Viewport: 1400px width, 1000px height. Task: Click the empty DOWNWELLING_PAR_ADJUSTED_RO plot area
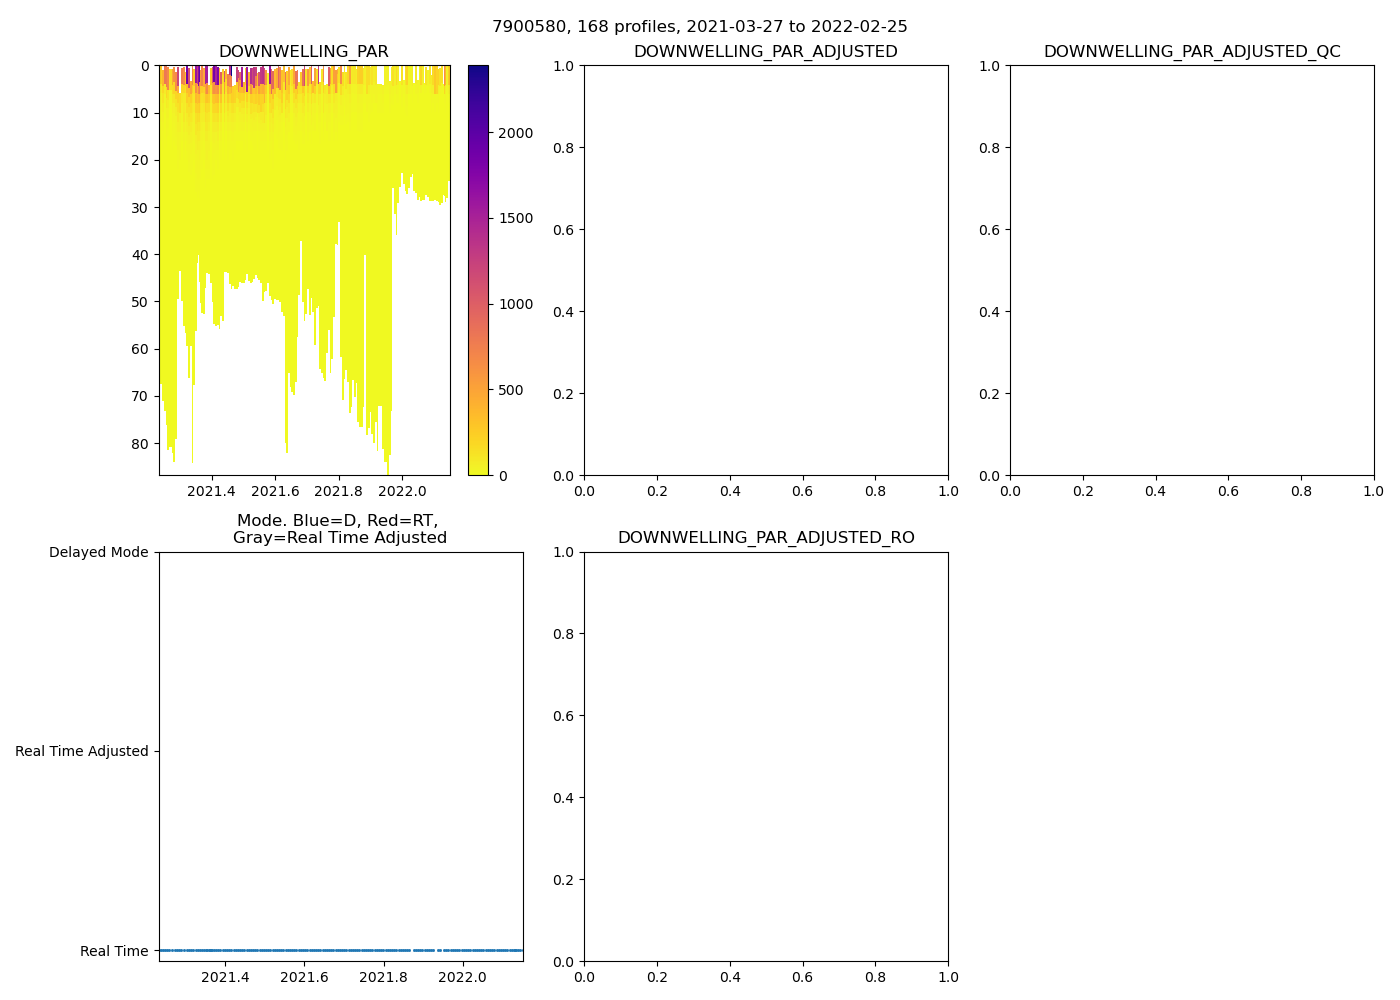pyautogui.click(x=765, y=756)
